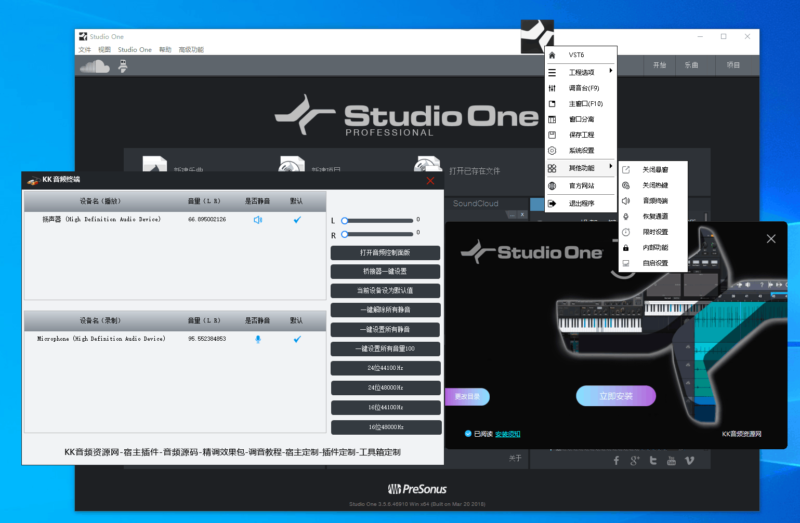This screenshot has width=800, height=523.
Task: Open the 安装须知 link
Action: (x=510, y=434)
